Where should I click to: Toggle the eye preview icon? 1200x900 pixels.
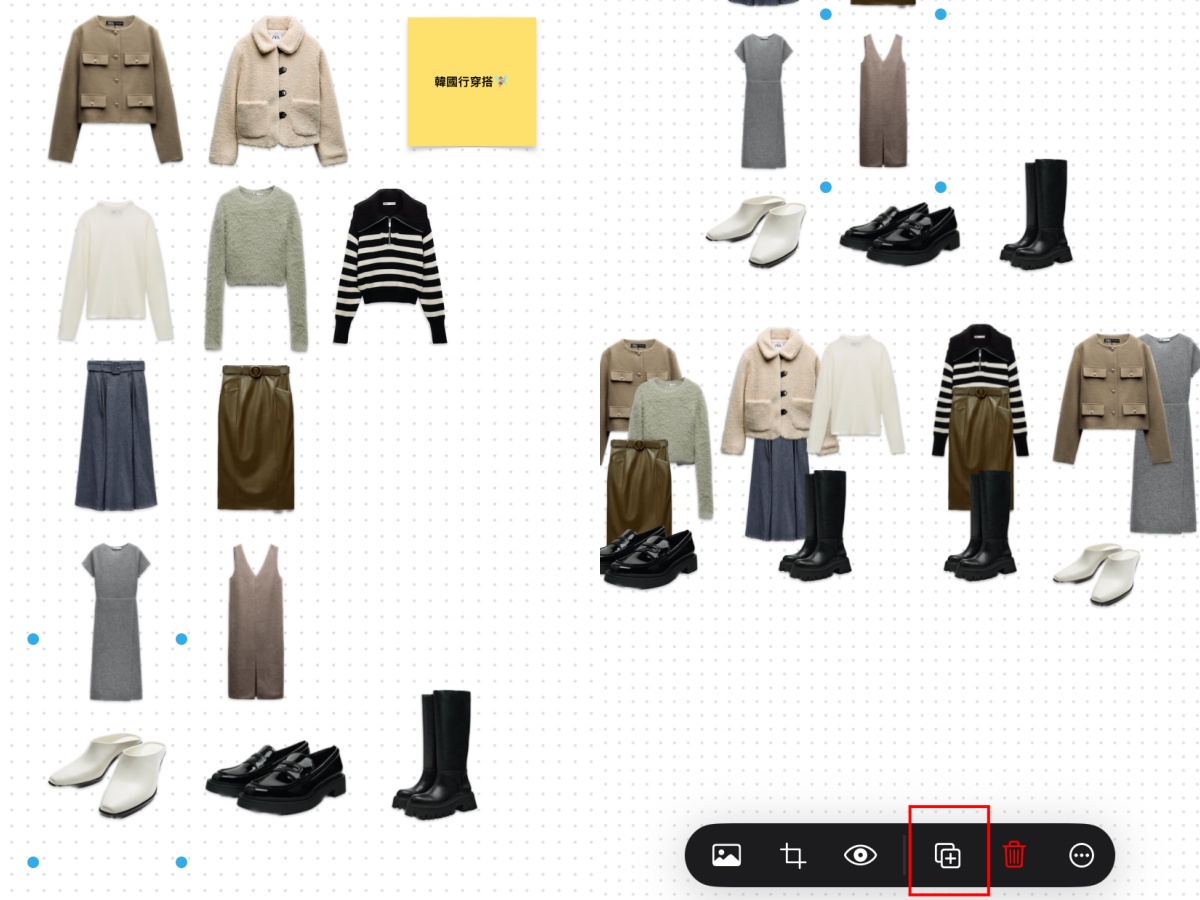coord(860,856)
